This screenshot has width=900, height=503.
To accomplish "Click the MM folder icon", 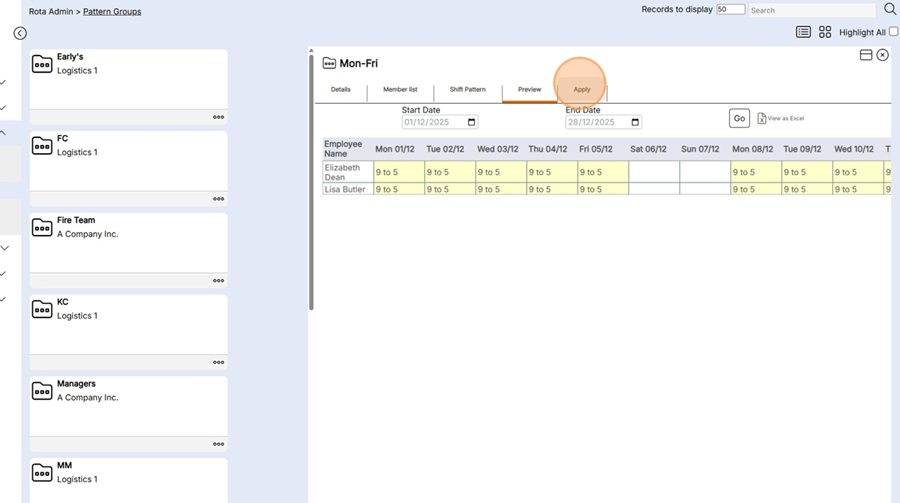I will click(x=42, y=473).
